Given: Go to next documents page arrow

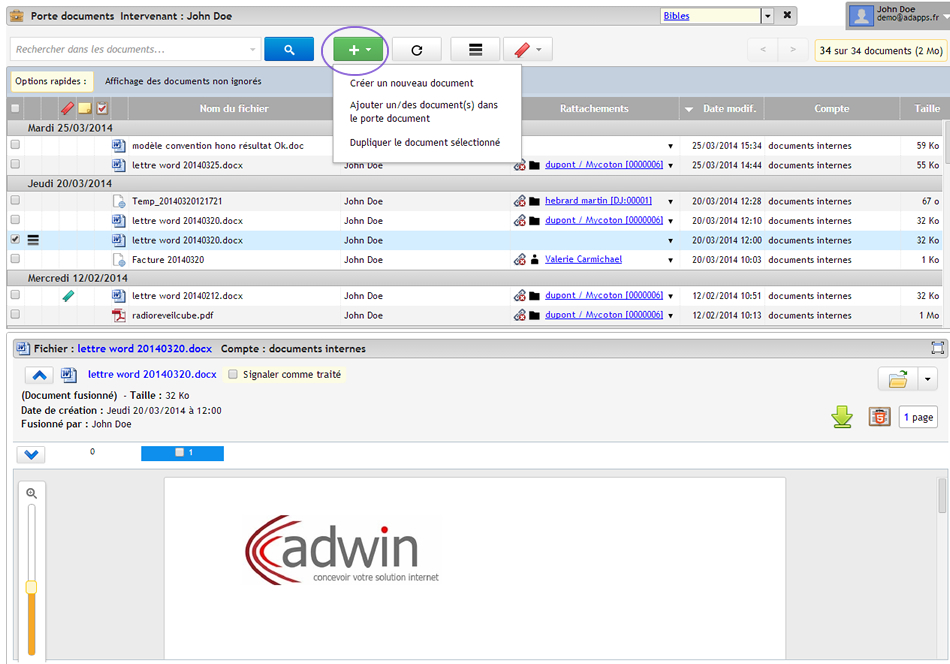Looking at the screenshot, I should [x=793, y=50].
